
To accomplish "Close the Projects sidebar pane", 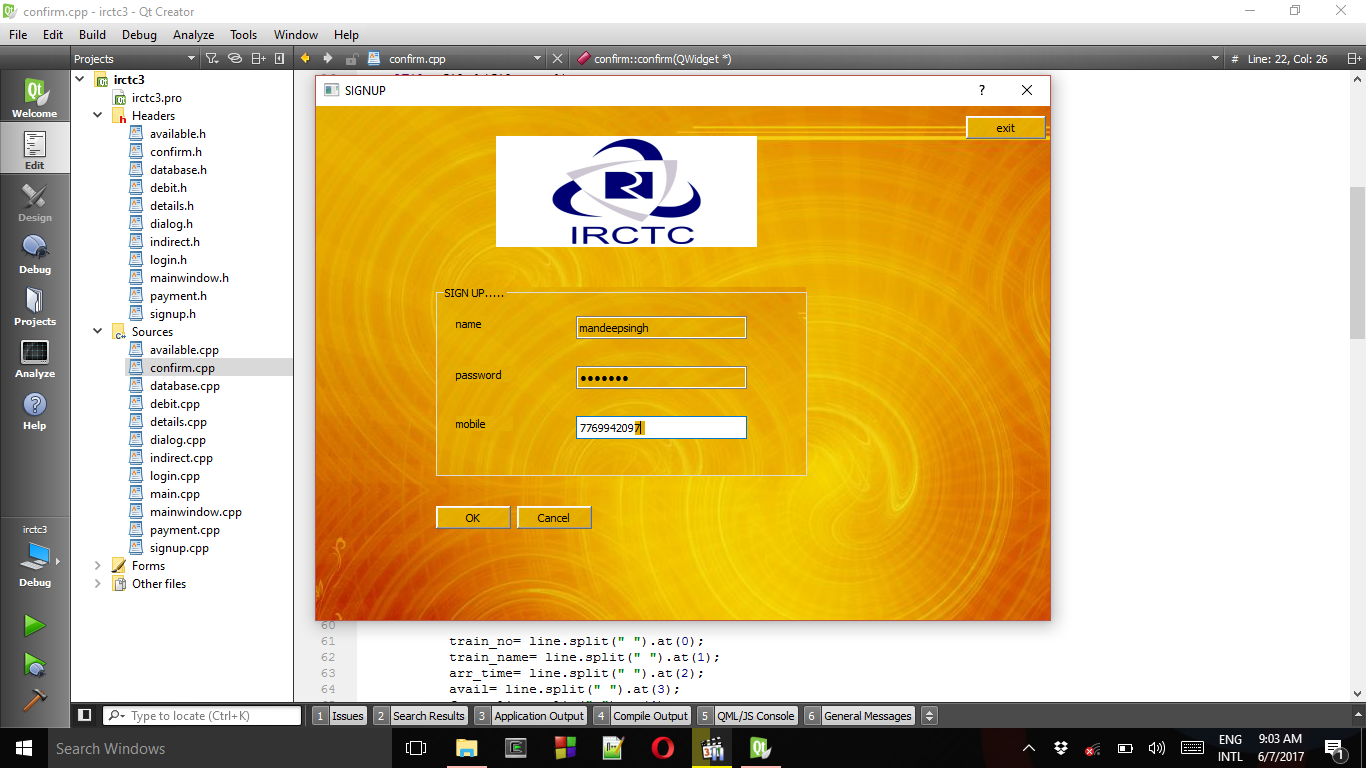I will pyautogui.click(x=280, y=59).
